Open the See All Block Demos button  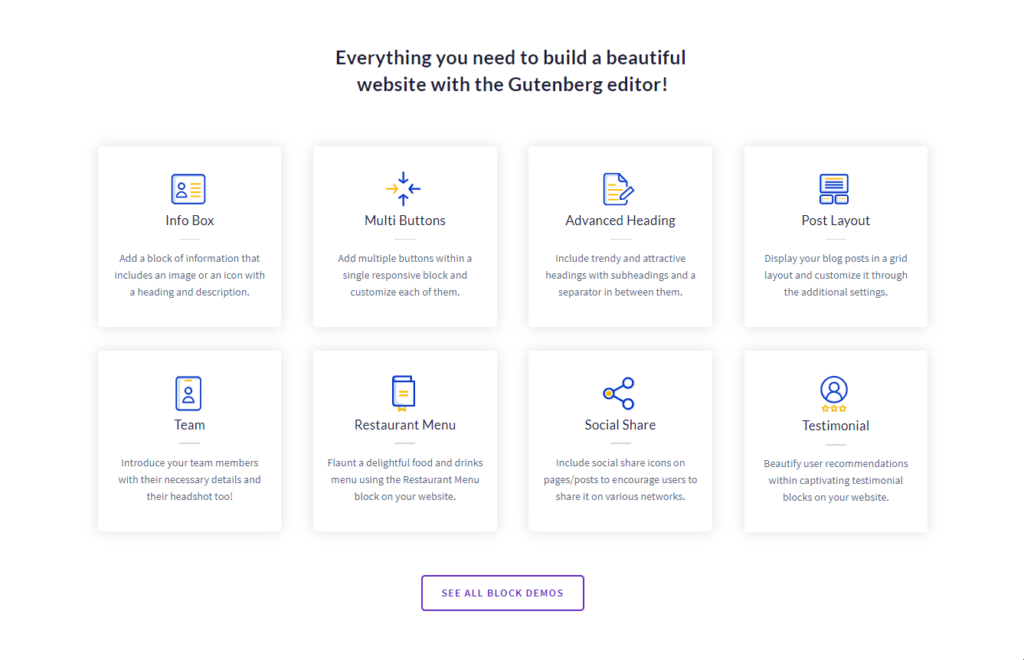[x=502, y=593]
